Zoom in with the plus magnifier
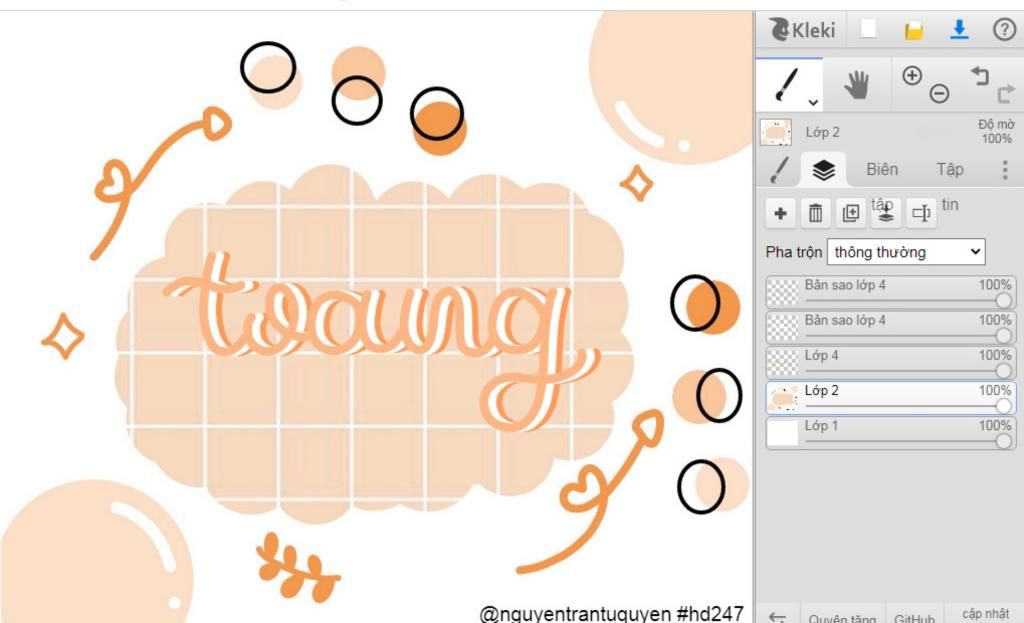The width and height of the screenshot is (1024, 623). (x=912, y=76)
